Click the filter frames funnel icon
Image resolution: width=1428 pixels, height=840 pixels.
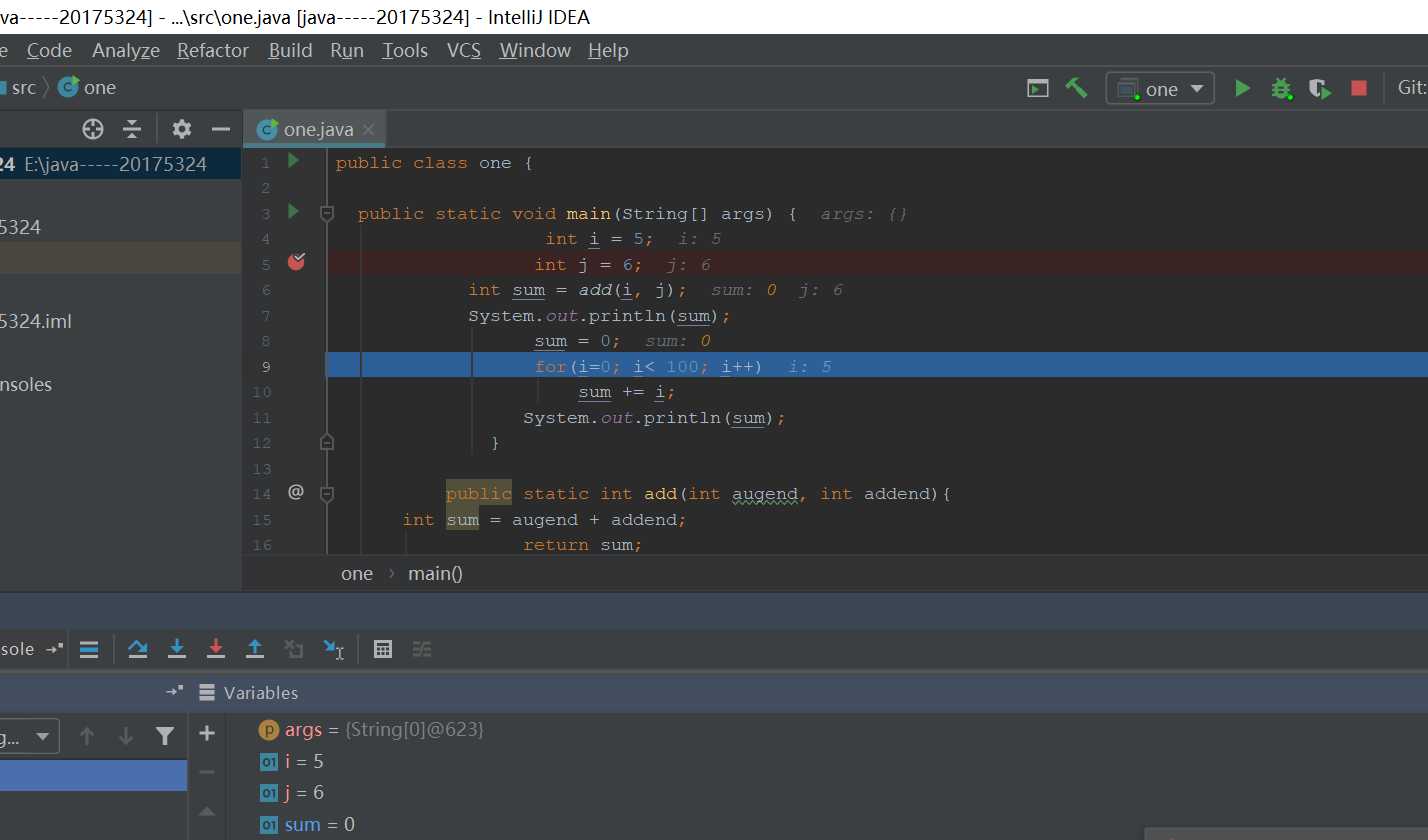[165, 737]
